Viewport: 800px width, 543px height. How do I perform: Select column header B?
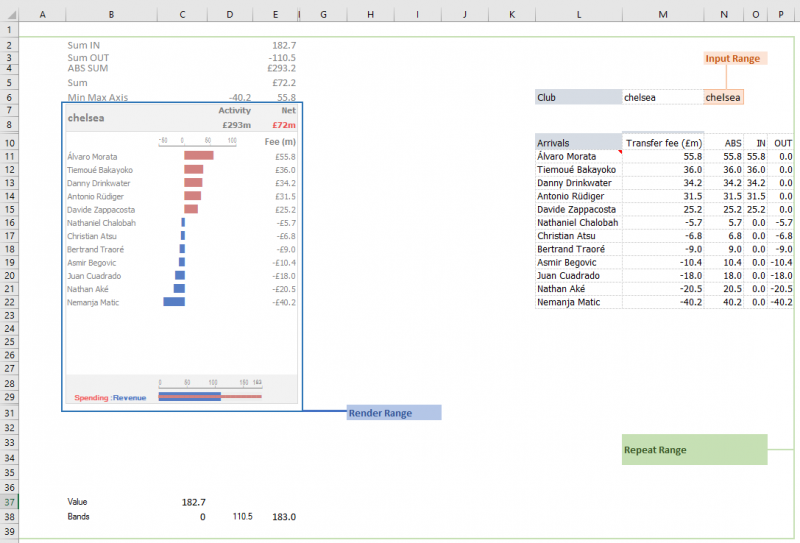coord(110,15)
